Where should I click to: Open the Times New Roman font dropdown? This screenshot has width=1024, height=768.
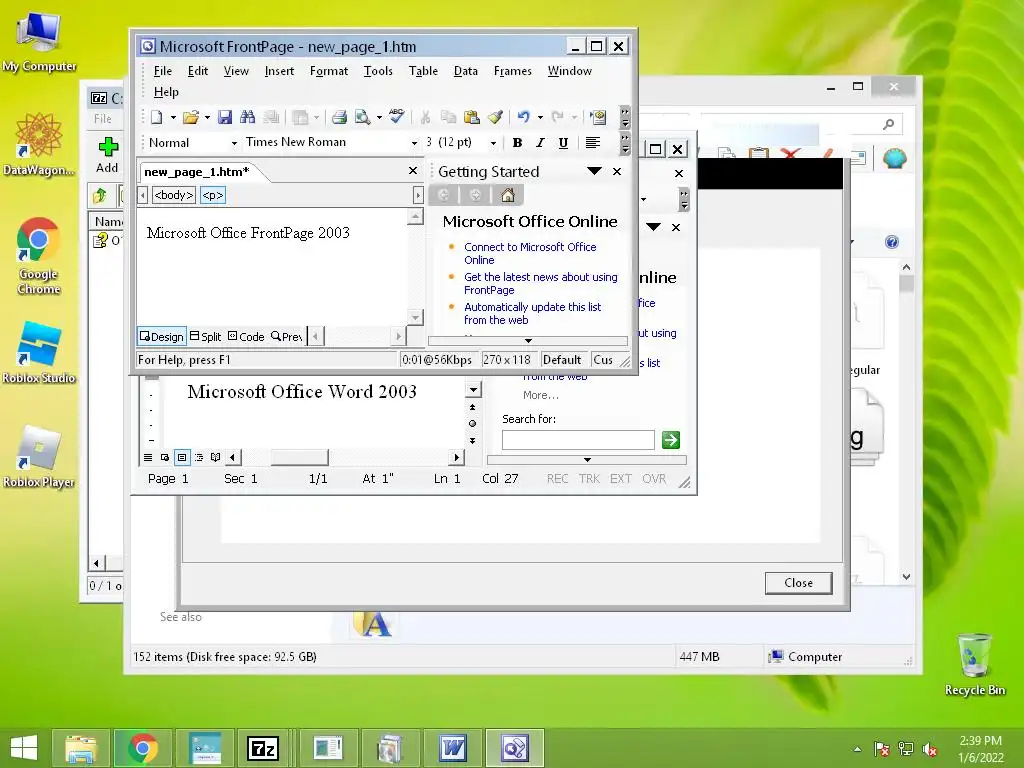pos(414,143)
